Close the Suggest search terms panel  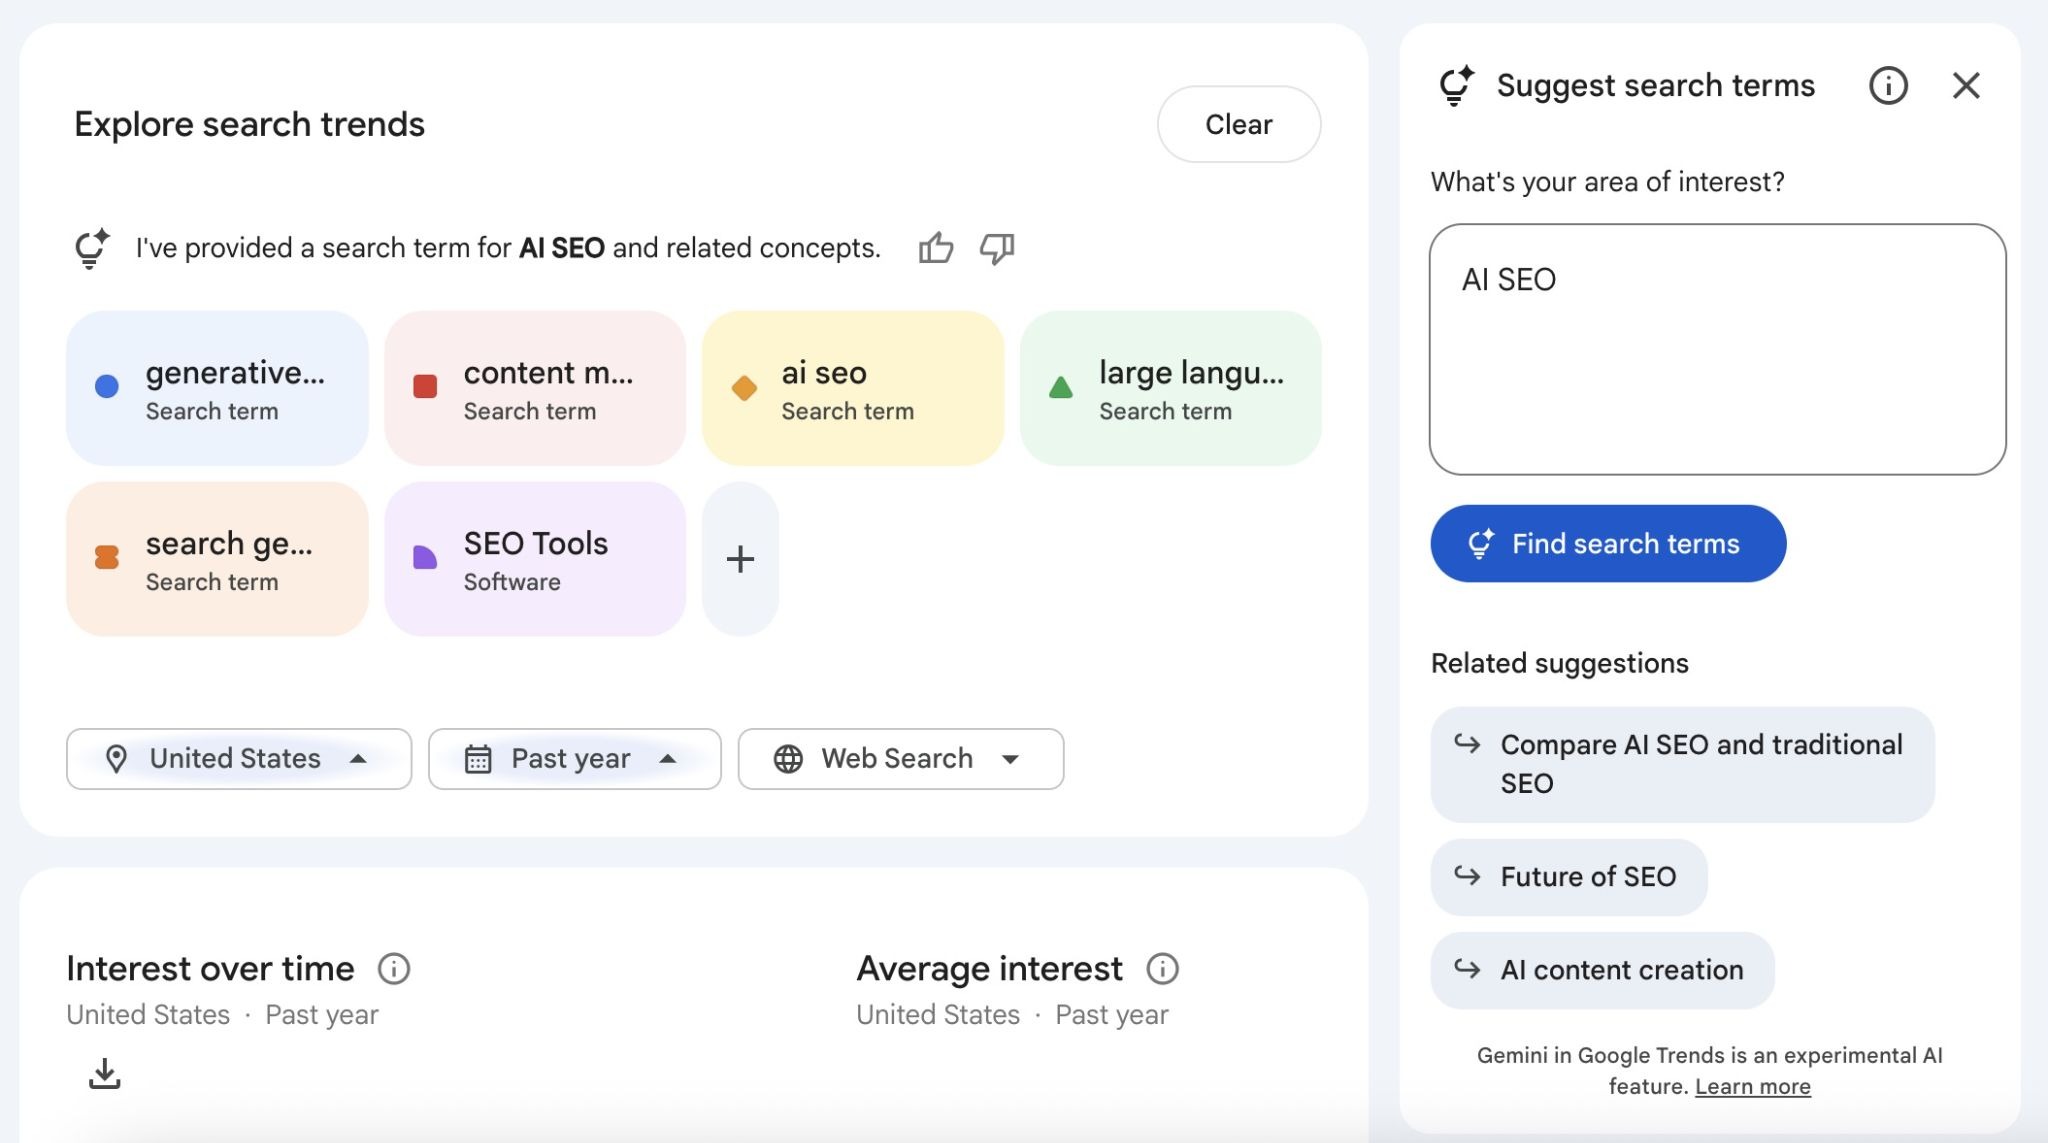point(1967,86)
